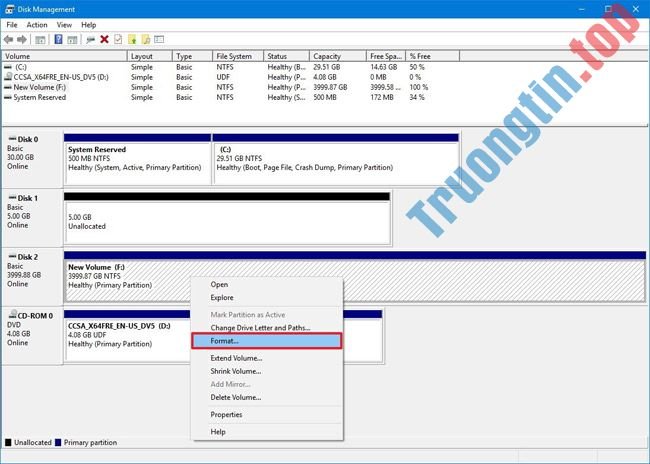Sort by the Layout column header

pos(150,56)
